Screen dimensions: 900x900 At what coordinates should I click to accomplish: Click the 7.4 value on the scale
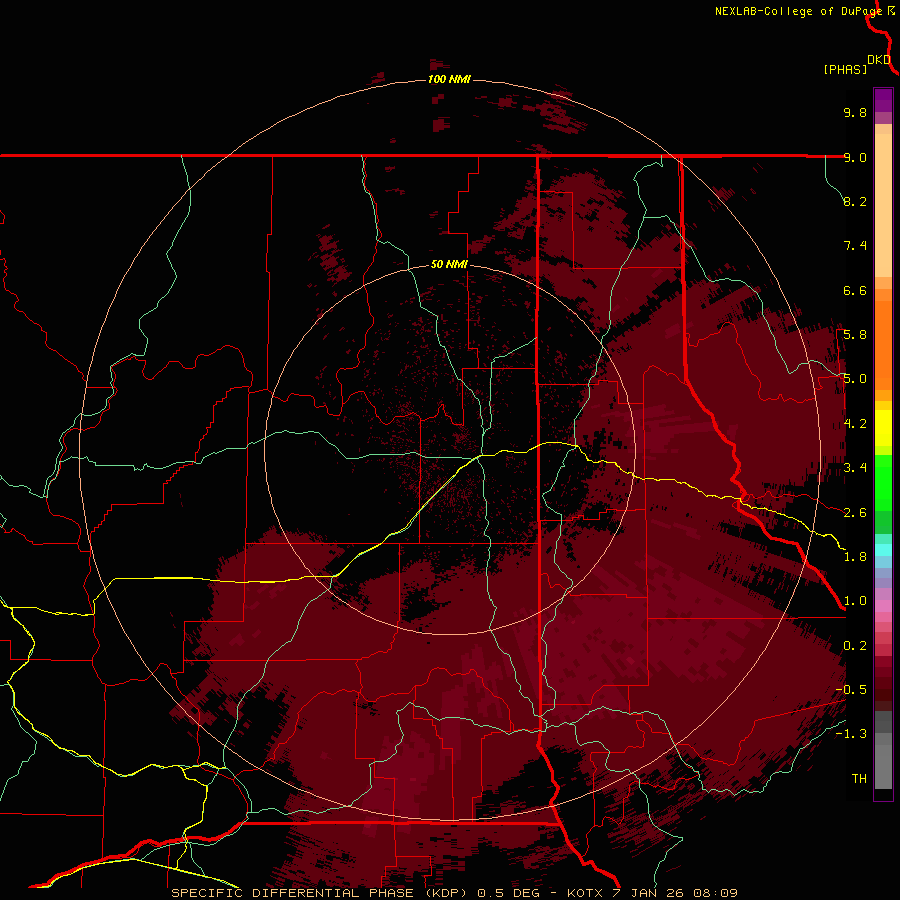855,246
